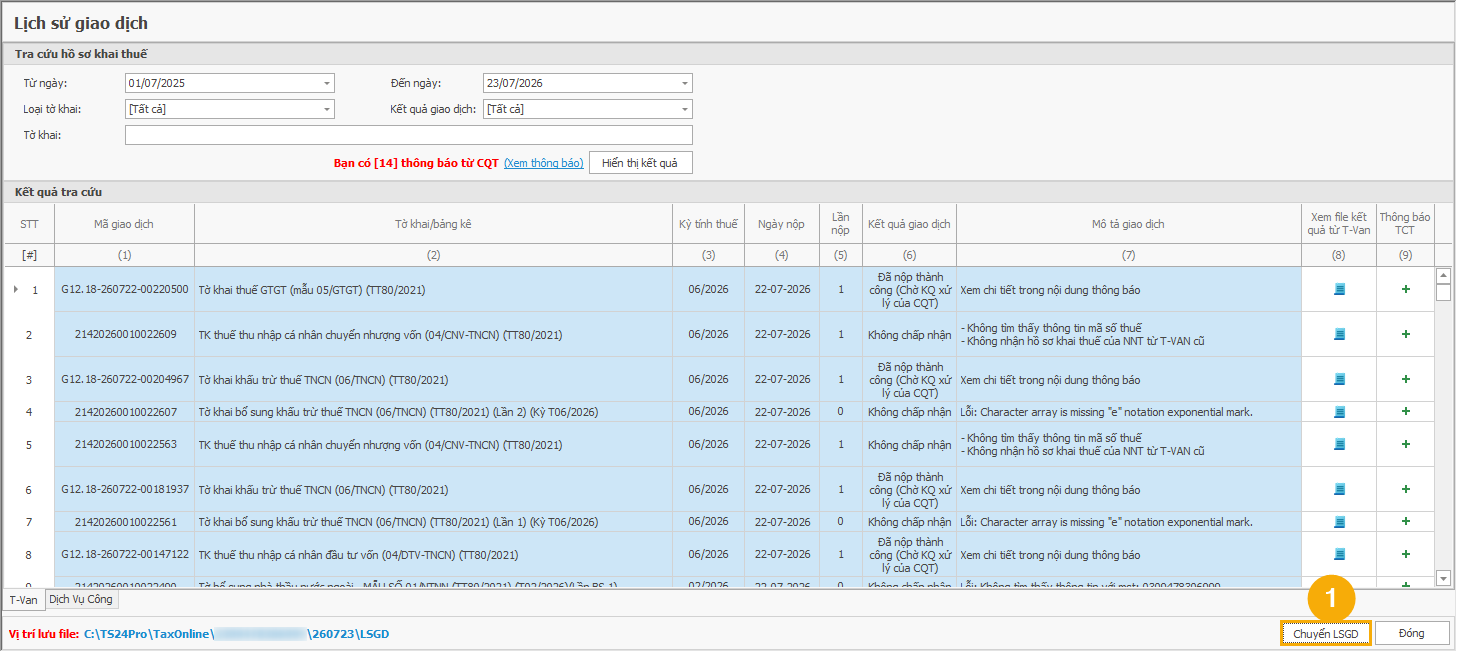Click the Ngày nộp column header

click(x=781, y=224)
